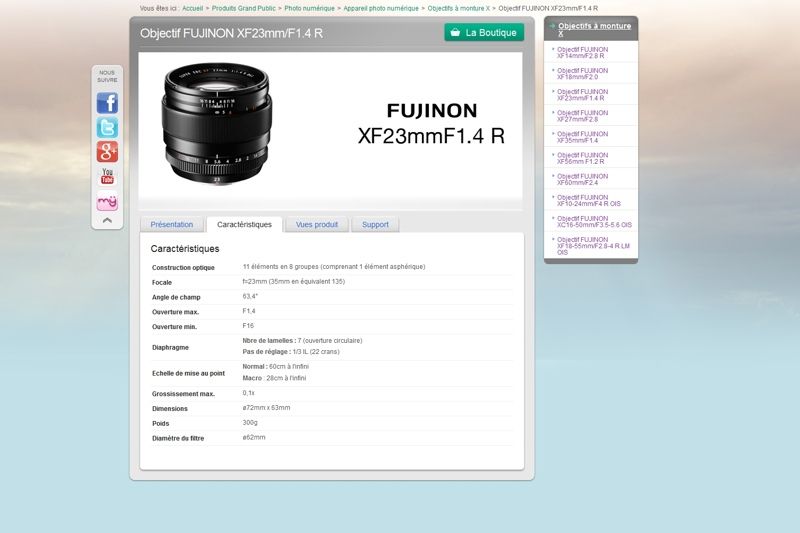Click the Caractéristiques section heading
The width and height of the screenshot is (800, 533).
[185, 248]
